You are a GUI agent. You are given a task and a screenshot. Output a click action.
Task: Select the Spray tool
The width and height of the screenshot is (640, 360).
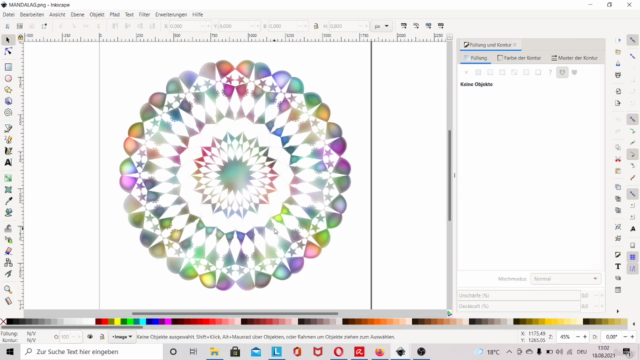click(8, 240)
